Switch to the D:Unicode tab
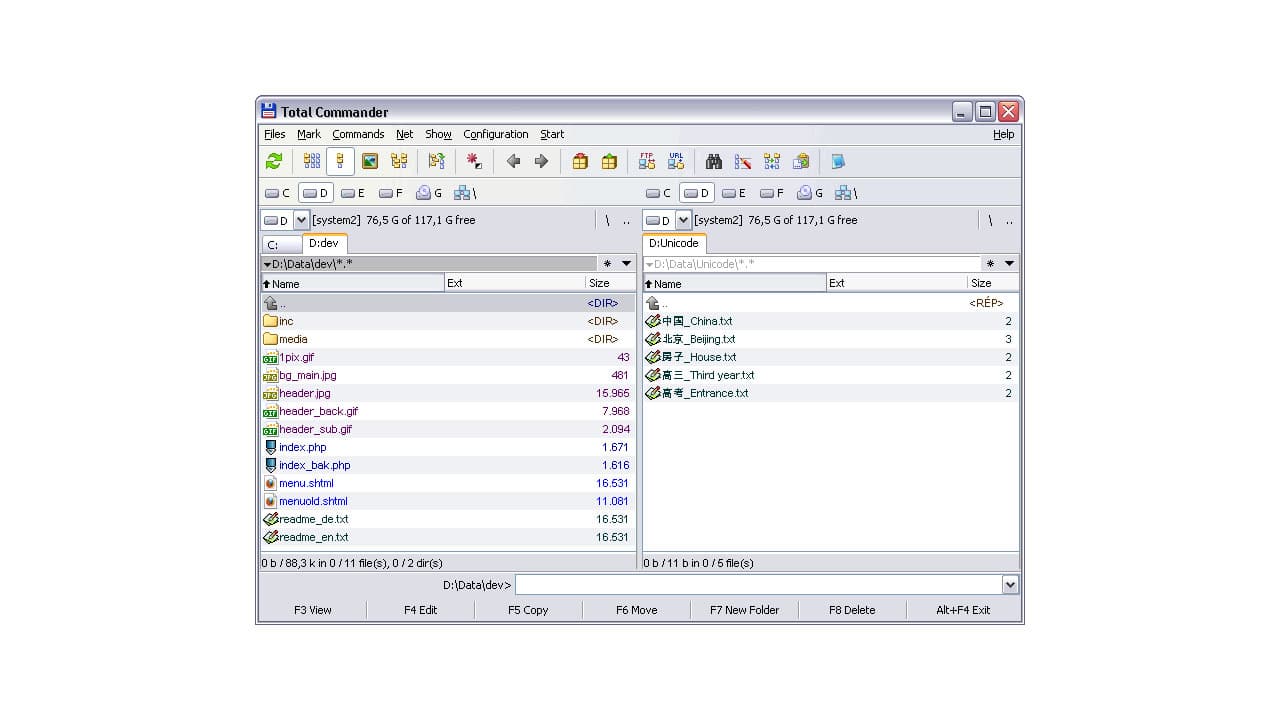This screenshot has width=1280, height=720. (673, 243)
